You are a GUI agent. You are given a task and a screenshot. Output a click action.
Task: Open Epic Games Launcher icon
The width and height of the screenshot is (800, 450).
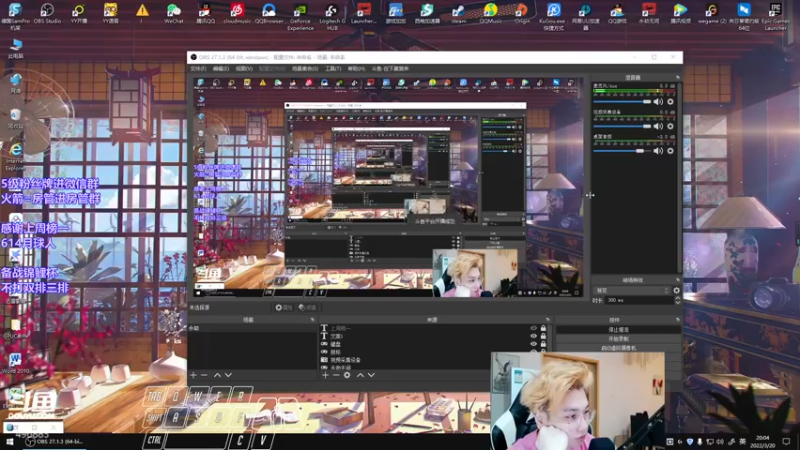[775, 16]
